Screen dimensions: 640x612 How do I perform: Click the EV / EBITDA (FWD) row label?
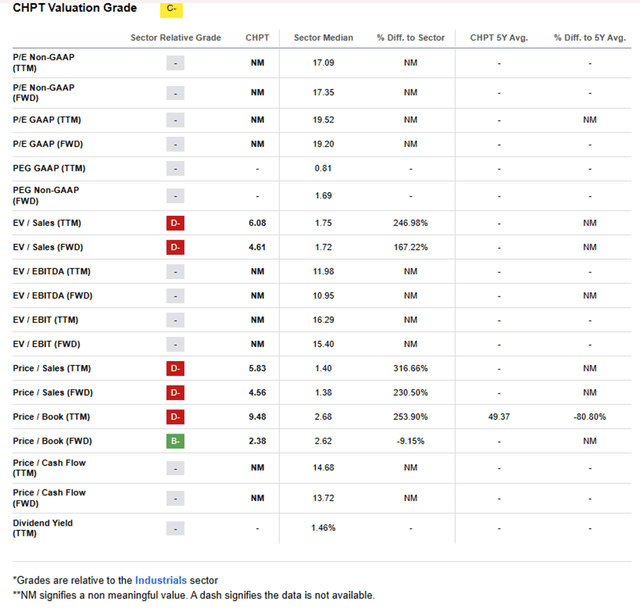click(x=53, y=296)
